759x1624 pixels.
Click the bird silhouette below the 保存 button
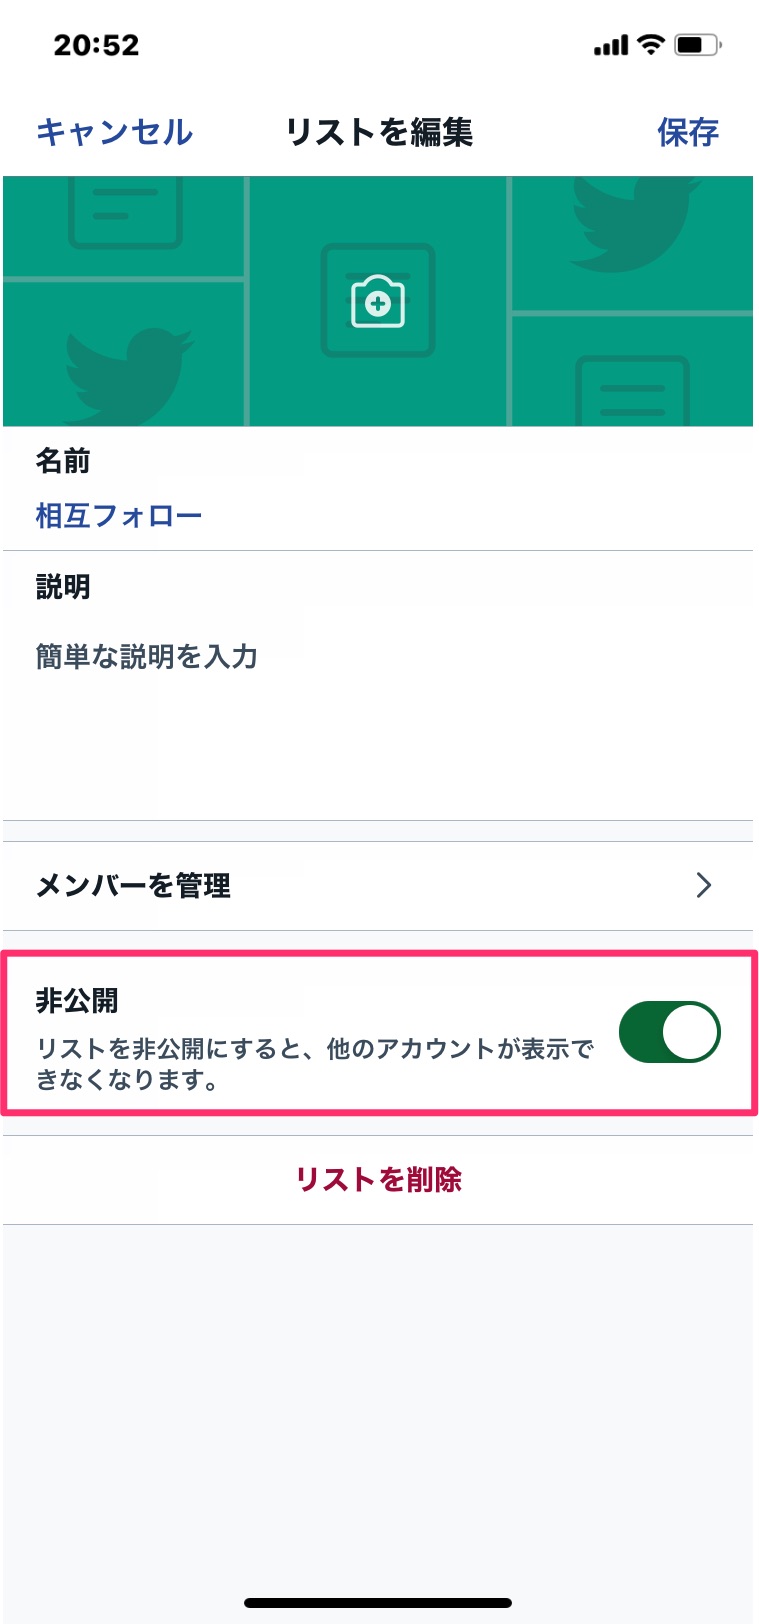point(632,223)
